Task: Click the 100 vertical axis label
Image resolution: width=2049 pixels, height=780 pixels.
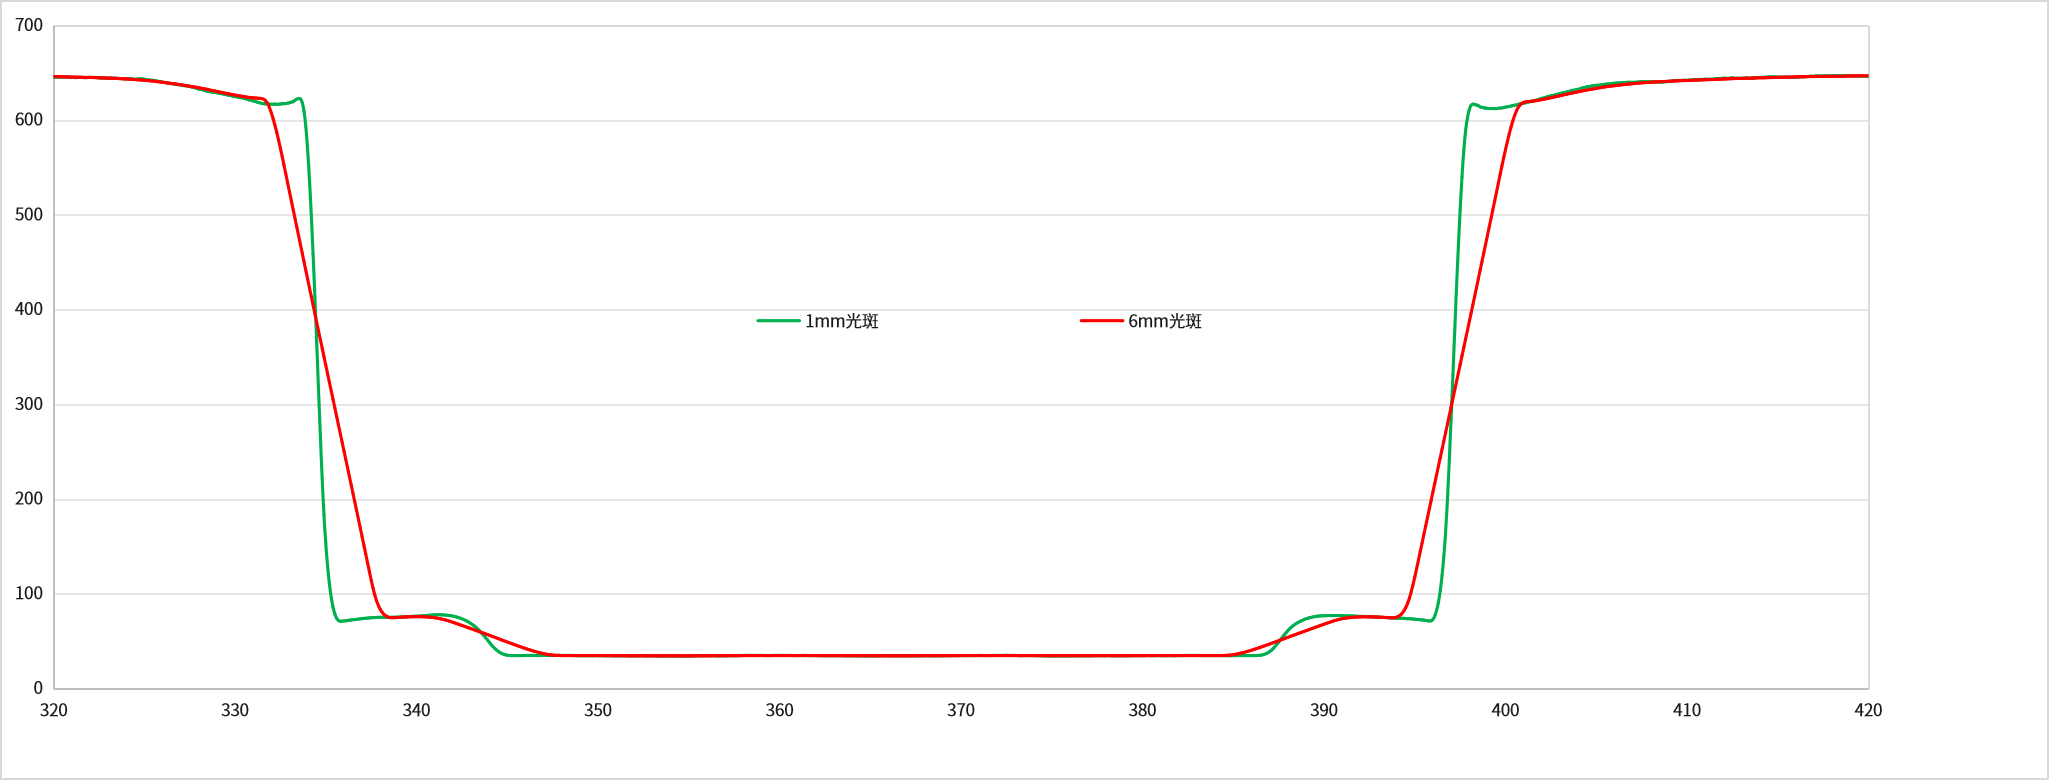Action: point(29,594)
